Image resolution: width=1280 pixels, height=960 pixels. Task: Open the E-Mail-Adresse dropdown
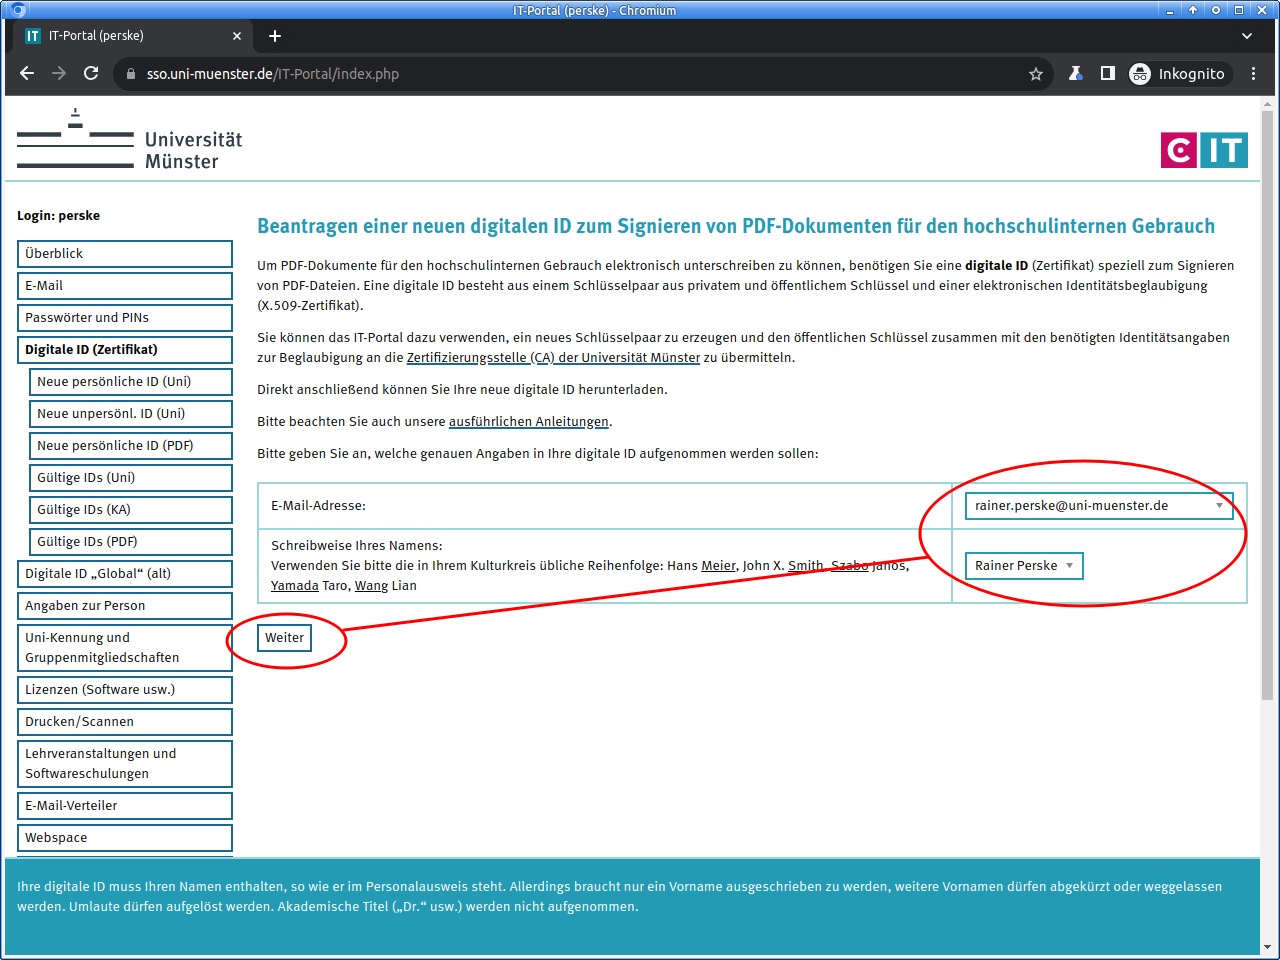[x=1098, y=506]
